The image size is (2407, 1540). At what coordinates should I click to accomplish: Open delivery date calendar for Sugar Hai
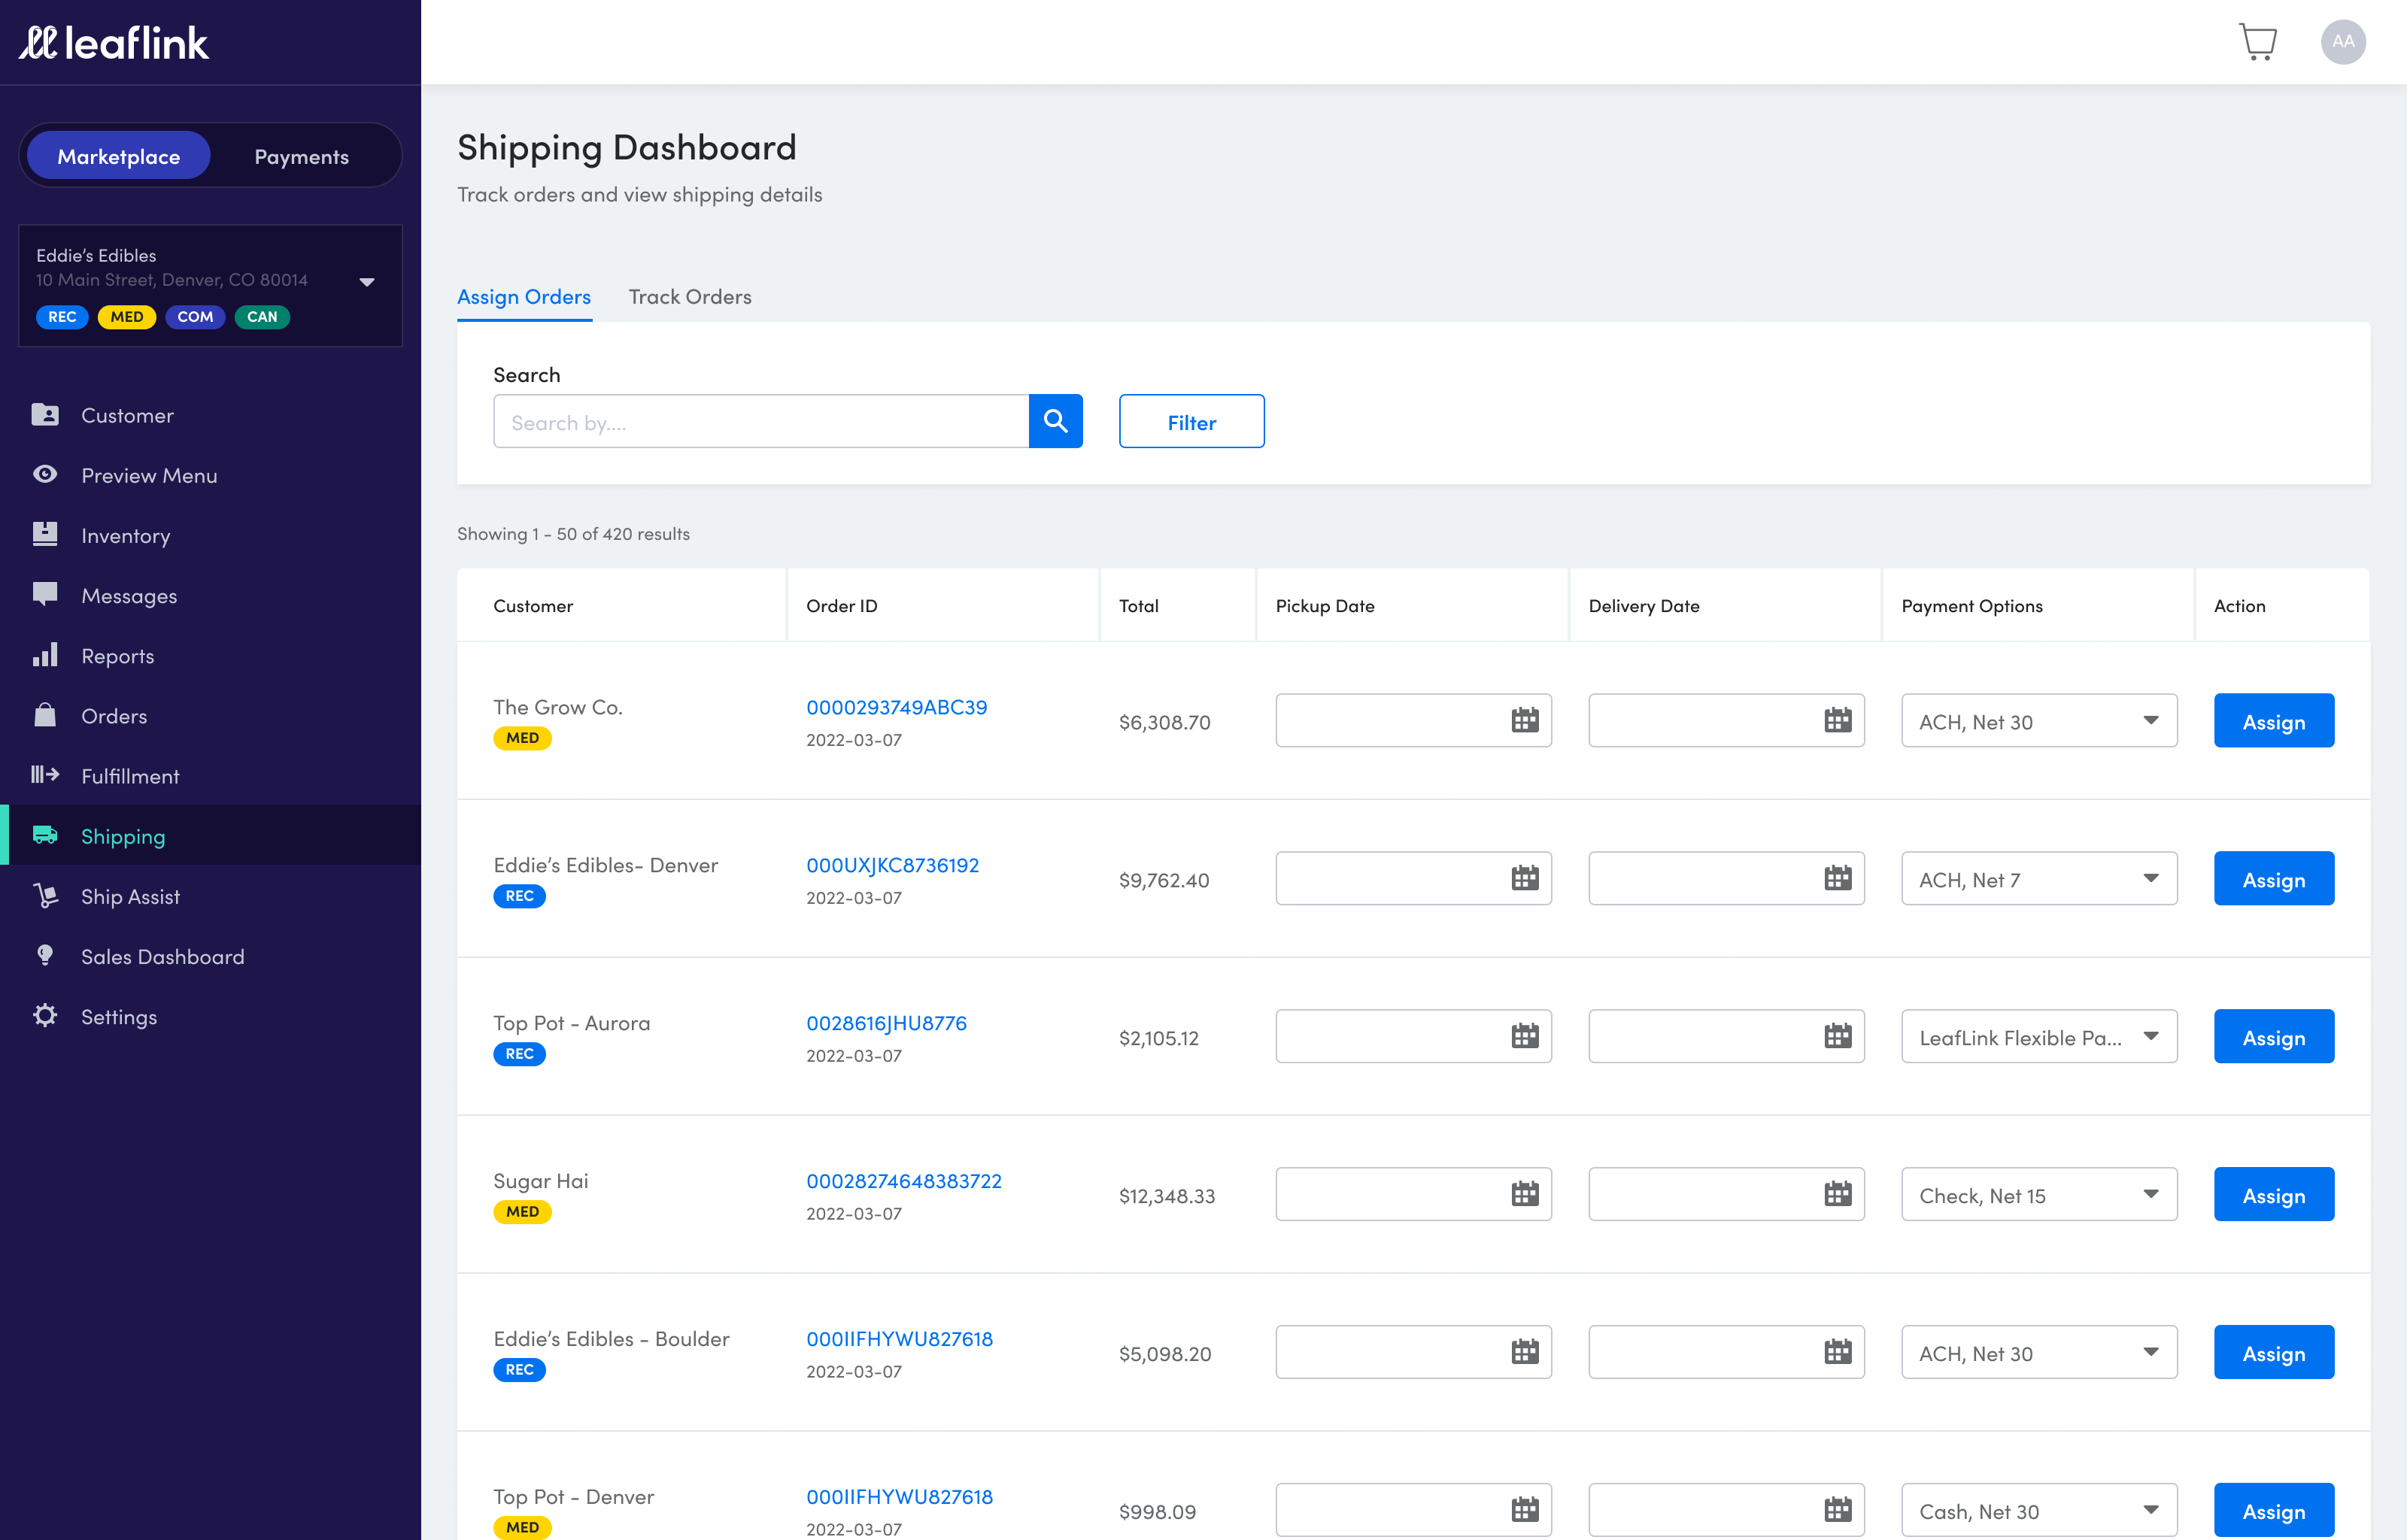pos(1837,1194)
